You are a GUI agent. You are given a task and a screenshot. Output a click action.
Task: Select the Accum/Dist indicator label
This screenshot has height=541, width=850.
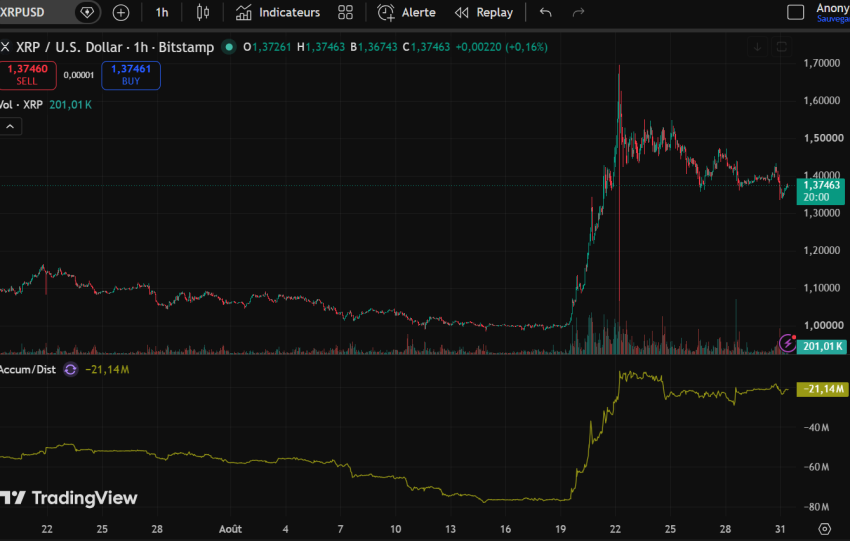point(28,370)
